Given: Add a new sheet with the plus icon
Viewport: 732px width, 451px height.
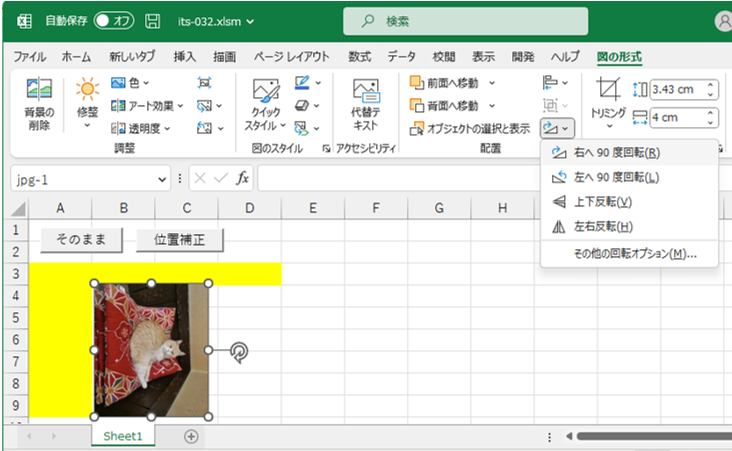Looking at the screenshot, I should point(191,436).
